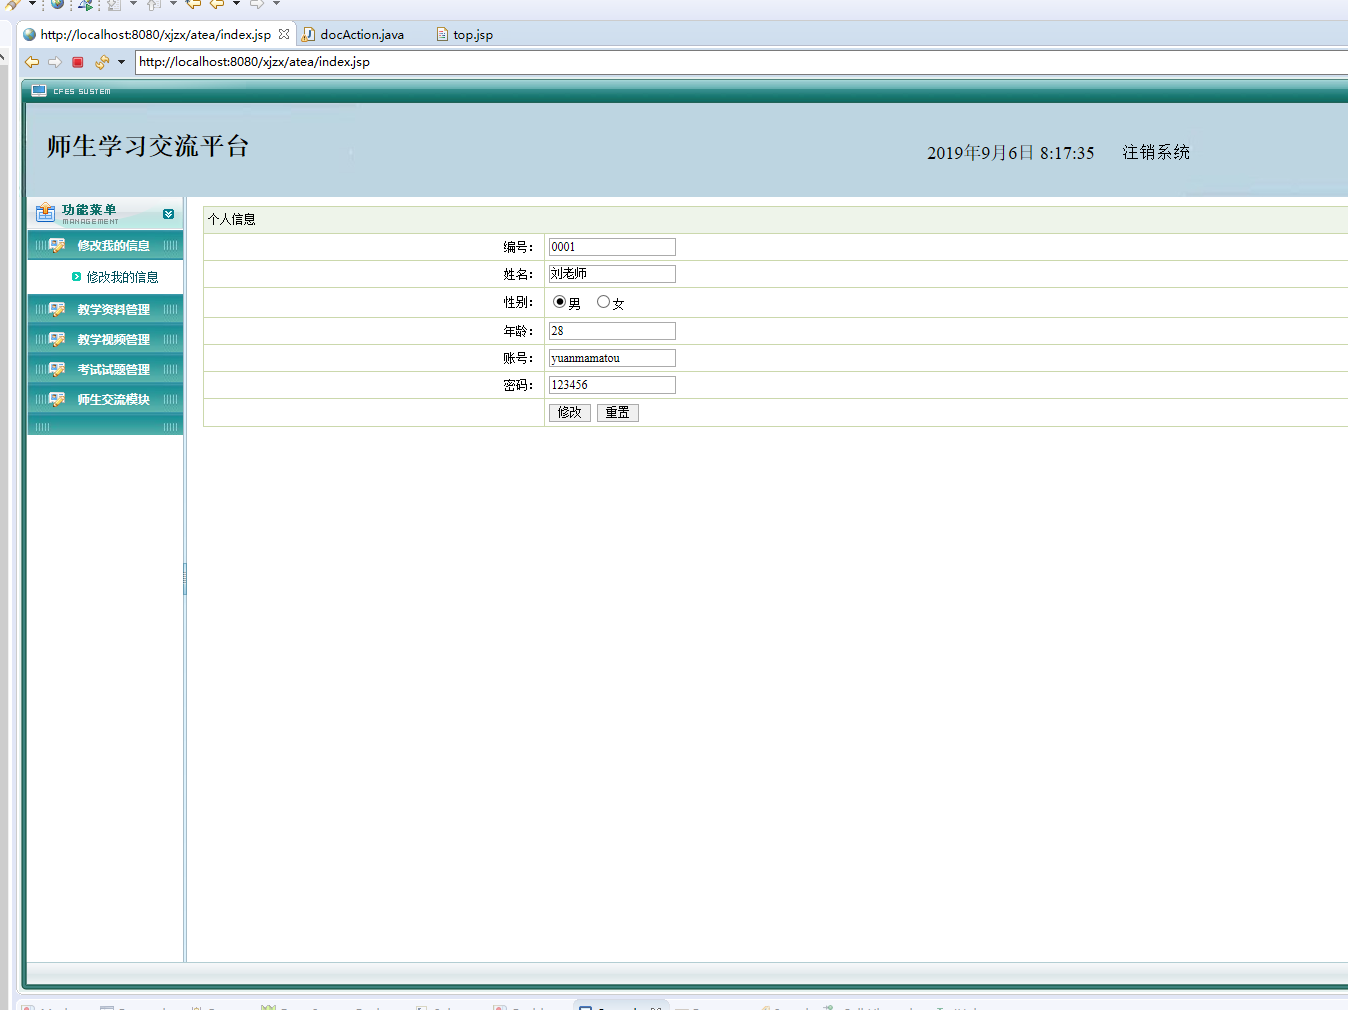Expand the 教学资料管理 menu section
Screen dimensions: 1348x1010
(x=113, y=310)
